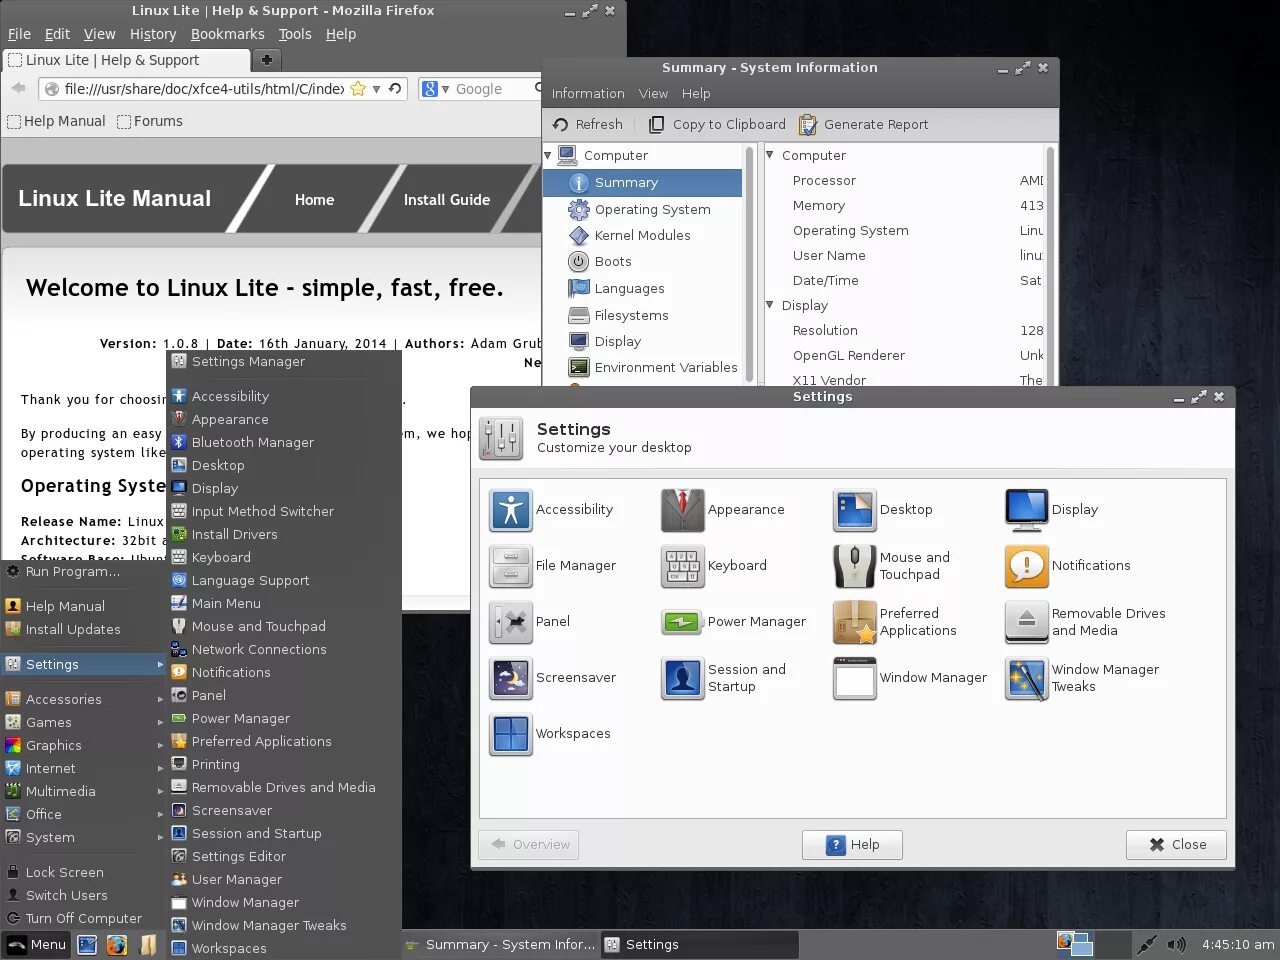Image resolution: width=1280 pixels, height=960 pixels.
Task: Click Forums bookmark in Firefox toolbar
Action: pyautogui.click(x=150, y=122)
